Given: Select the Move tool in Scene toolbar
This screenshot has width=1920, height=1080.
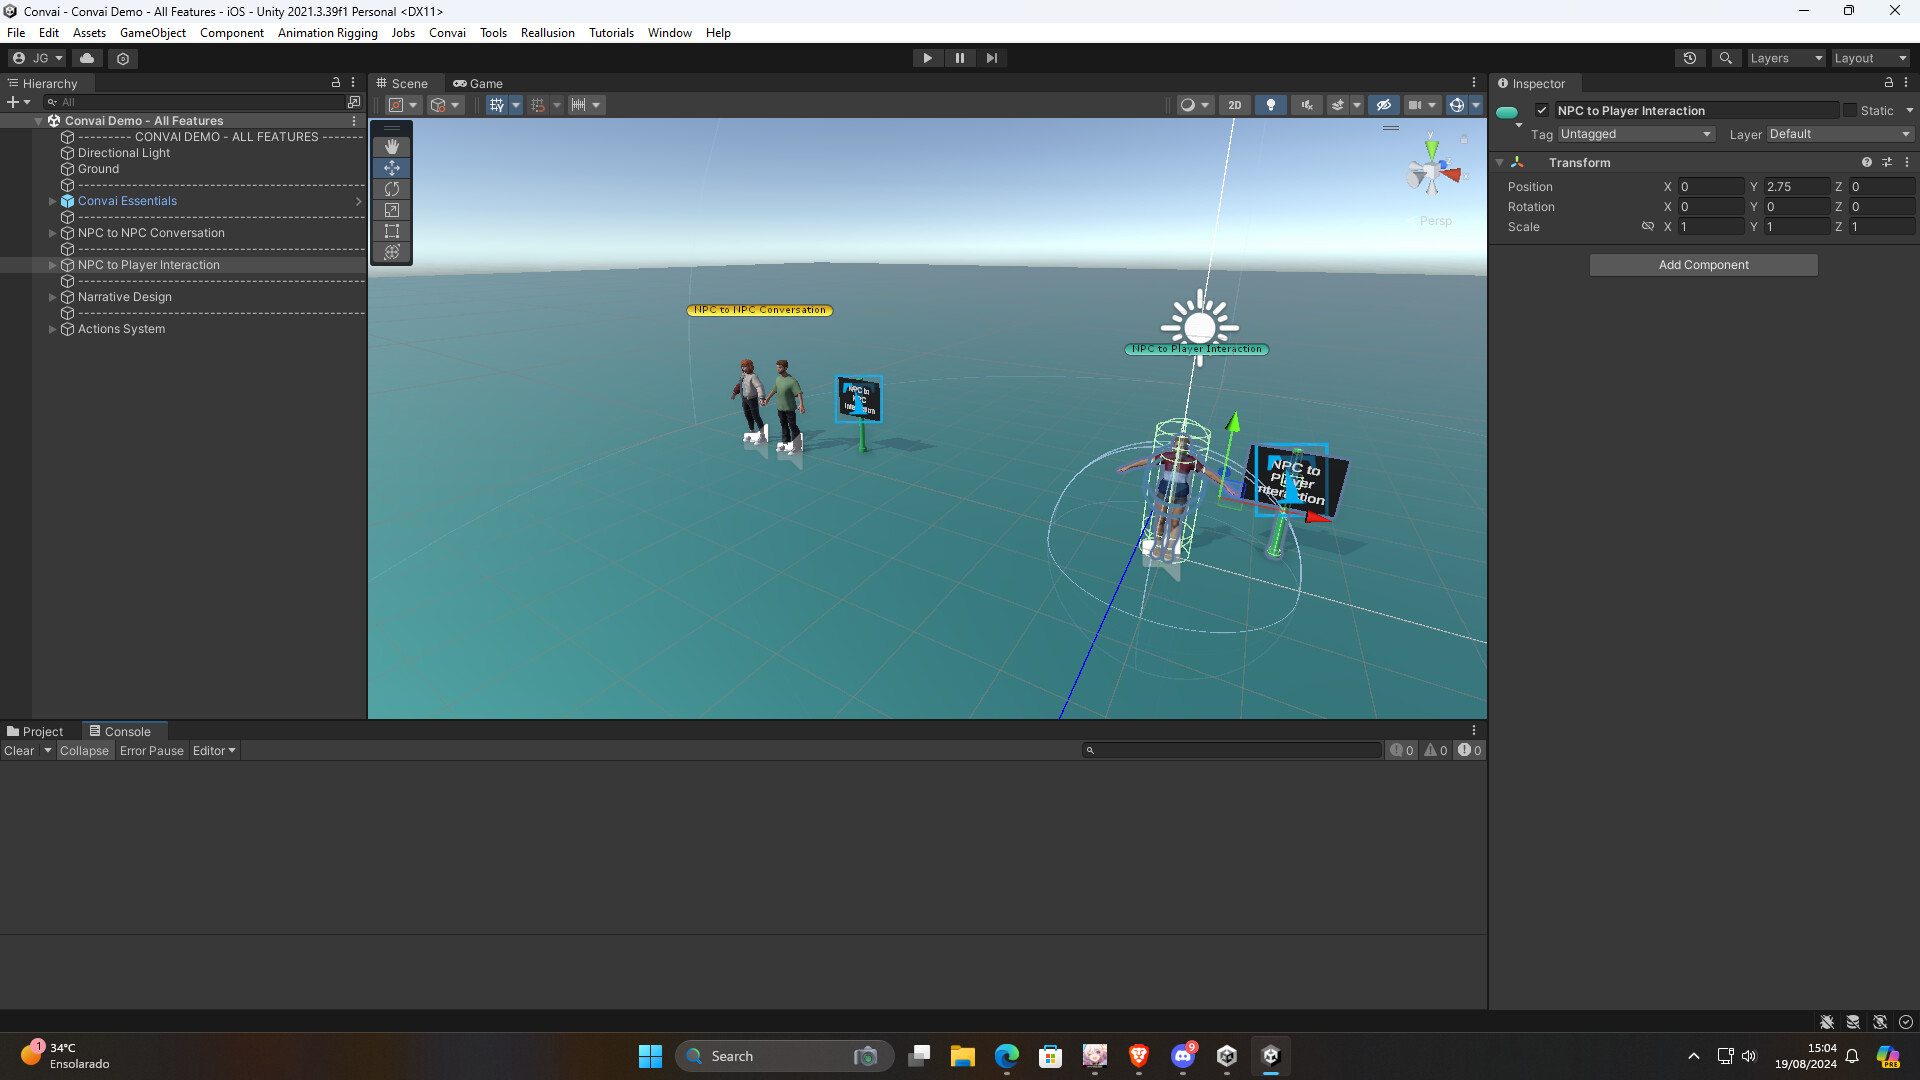Looking at the screenshot, I should [x=392, y=168].
